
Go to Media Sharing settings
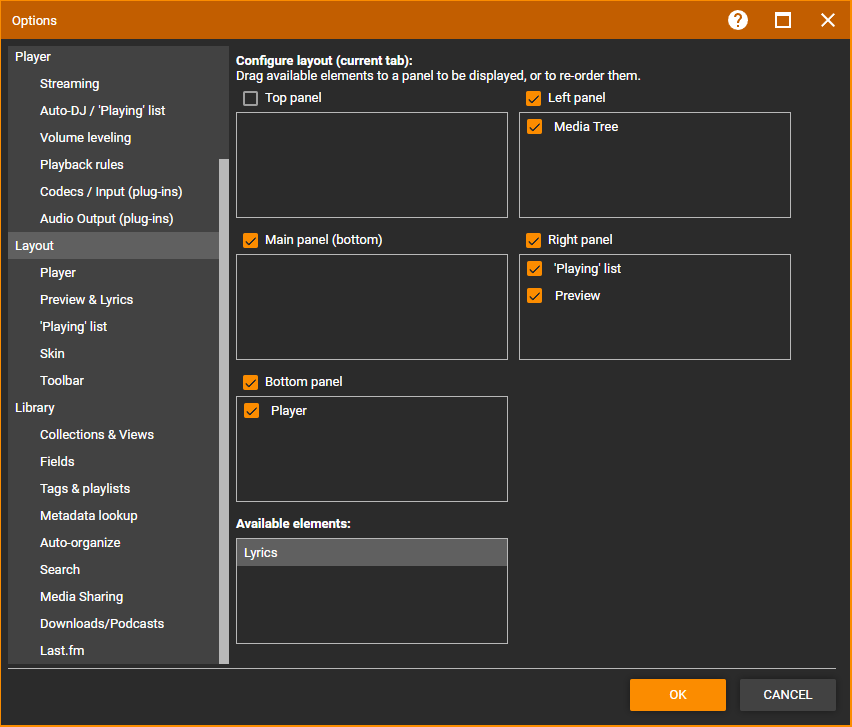pyautogui.click(x=114, y=597)
